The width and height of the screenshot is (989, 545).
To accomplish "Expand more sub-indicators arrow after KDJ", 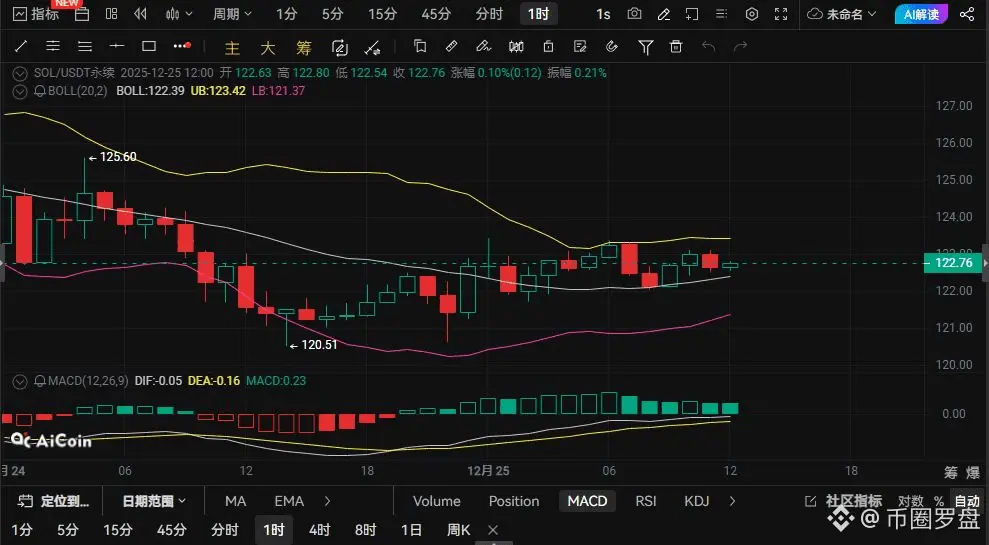I will click(x=732, y=501).
